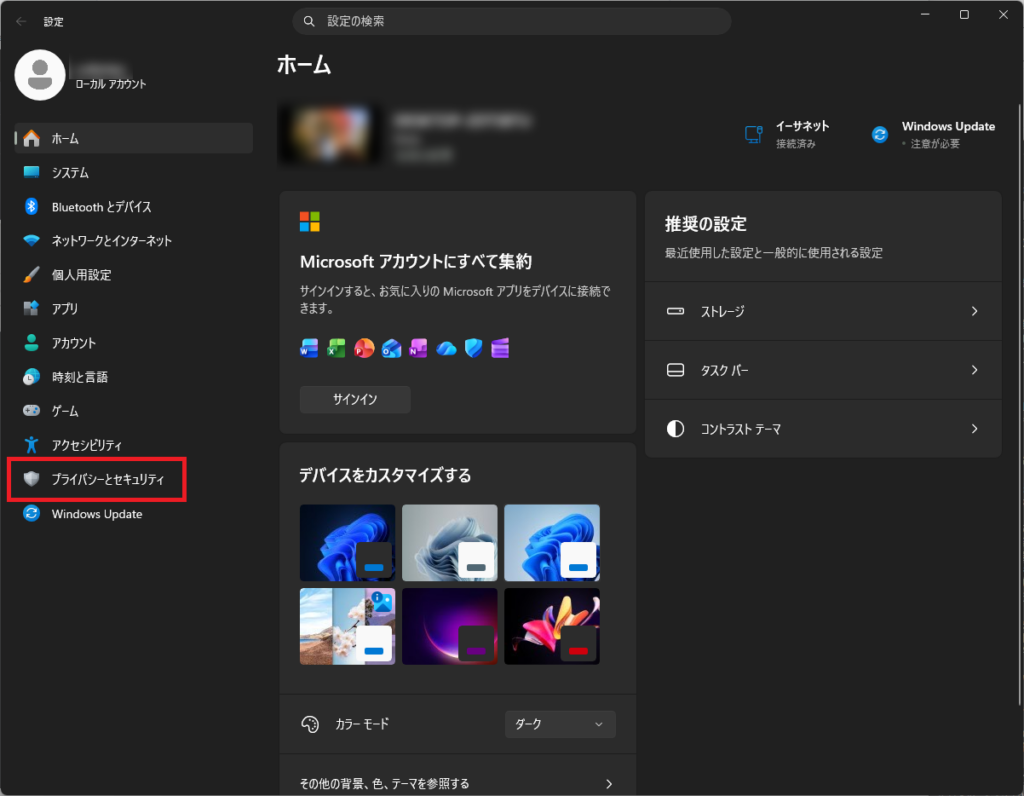Screen dimensions: 1024x796
Task: Choose the pink flower dark theme thumbnail
Action: (552, 626)
